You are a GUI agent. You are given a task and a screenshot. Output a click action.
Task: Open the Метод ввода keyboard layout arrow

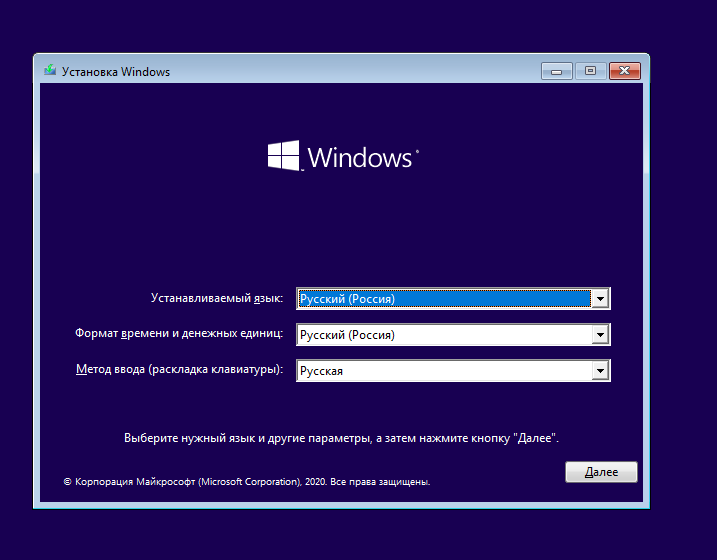600,371
